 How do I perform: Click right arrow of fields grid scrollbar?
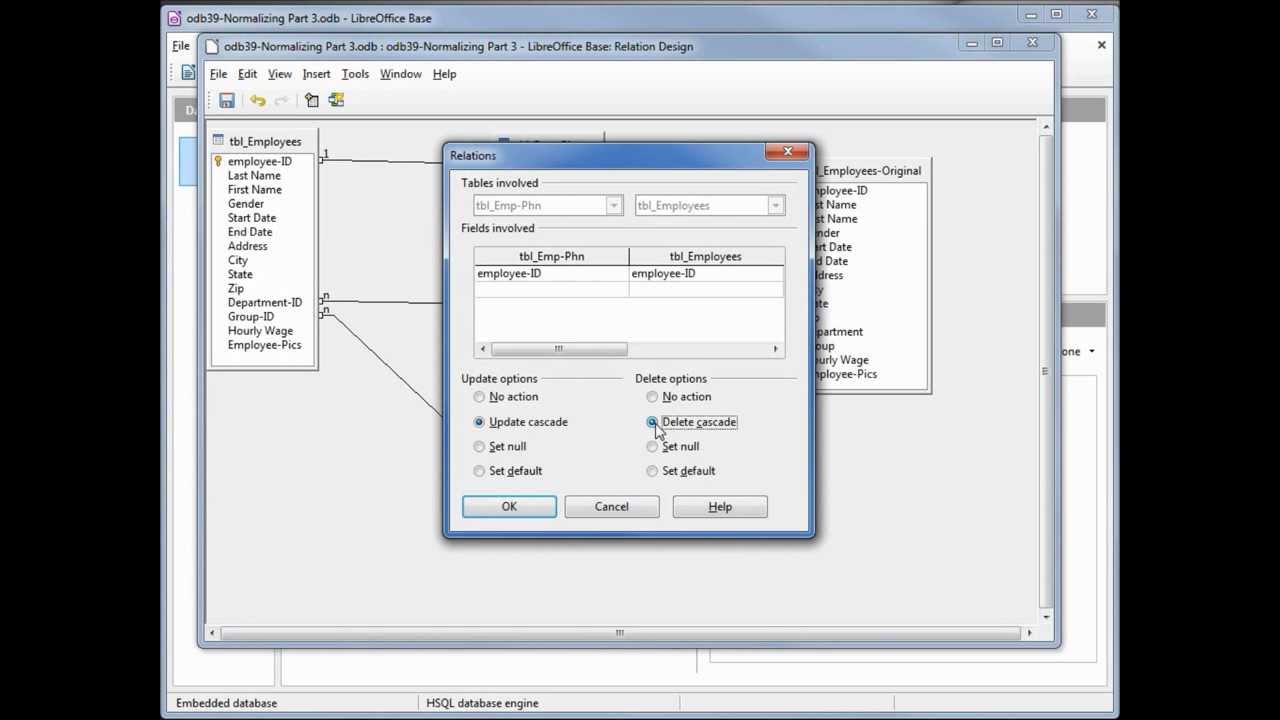point(775,349)
